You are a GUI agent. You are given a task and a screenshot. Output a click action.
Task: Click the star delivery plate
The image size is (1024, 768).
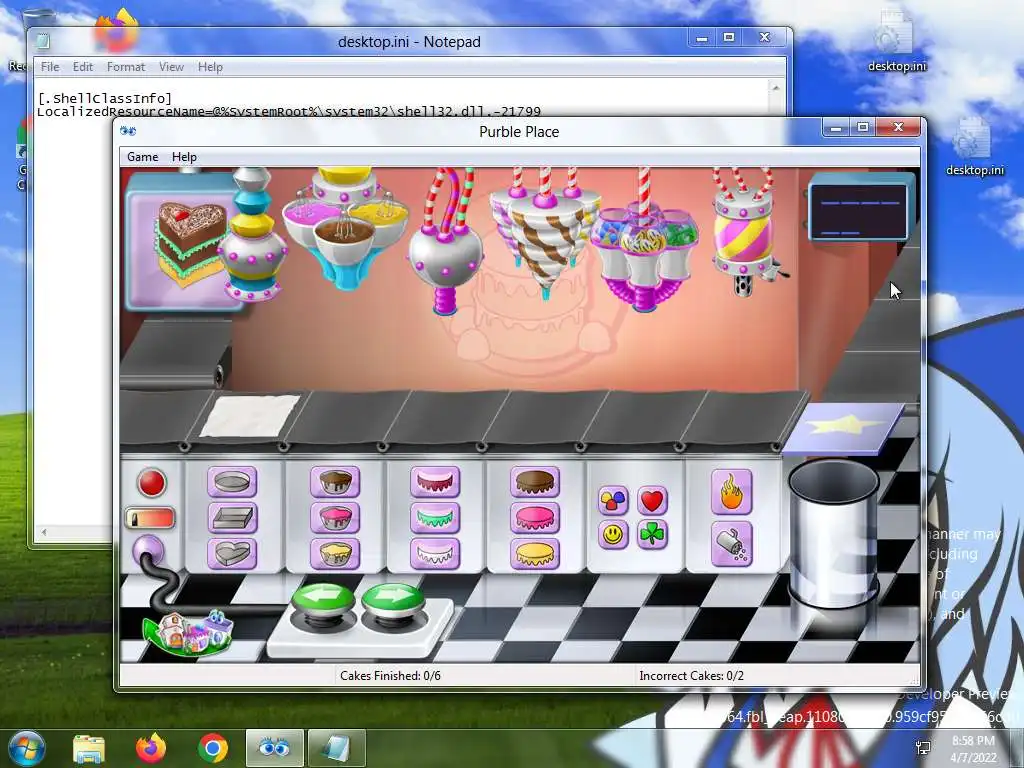click(842, 428)
